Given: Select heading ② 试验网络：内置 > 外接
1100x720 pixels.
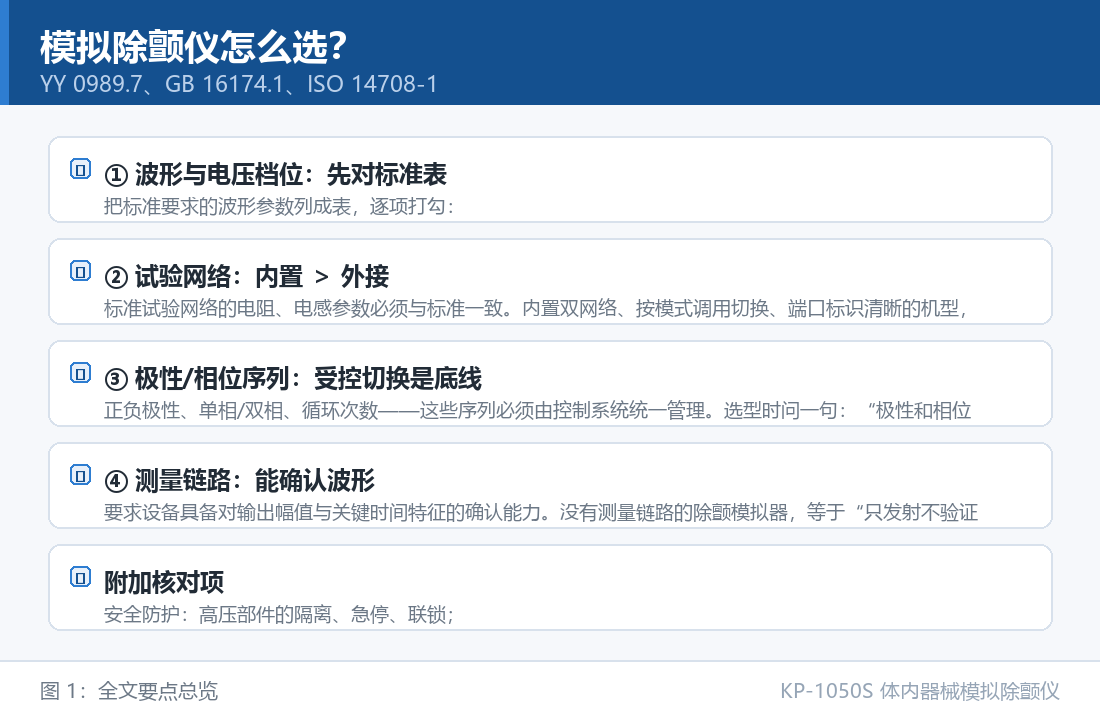Looking at the screenshot, I should [x=246, y=276].
